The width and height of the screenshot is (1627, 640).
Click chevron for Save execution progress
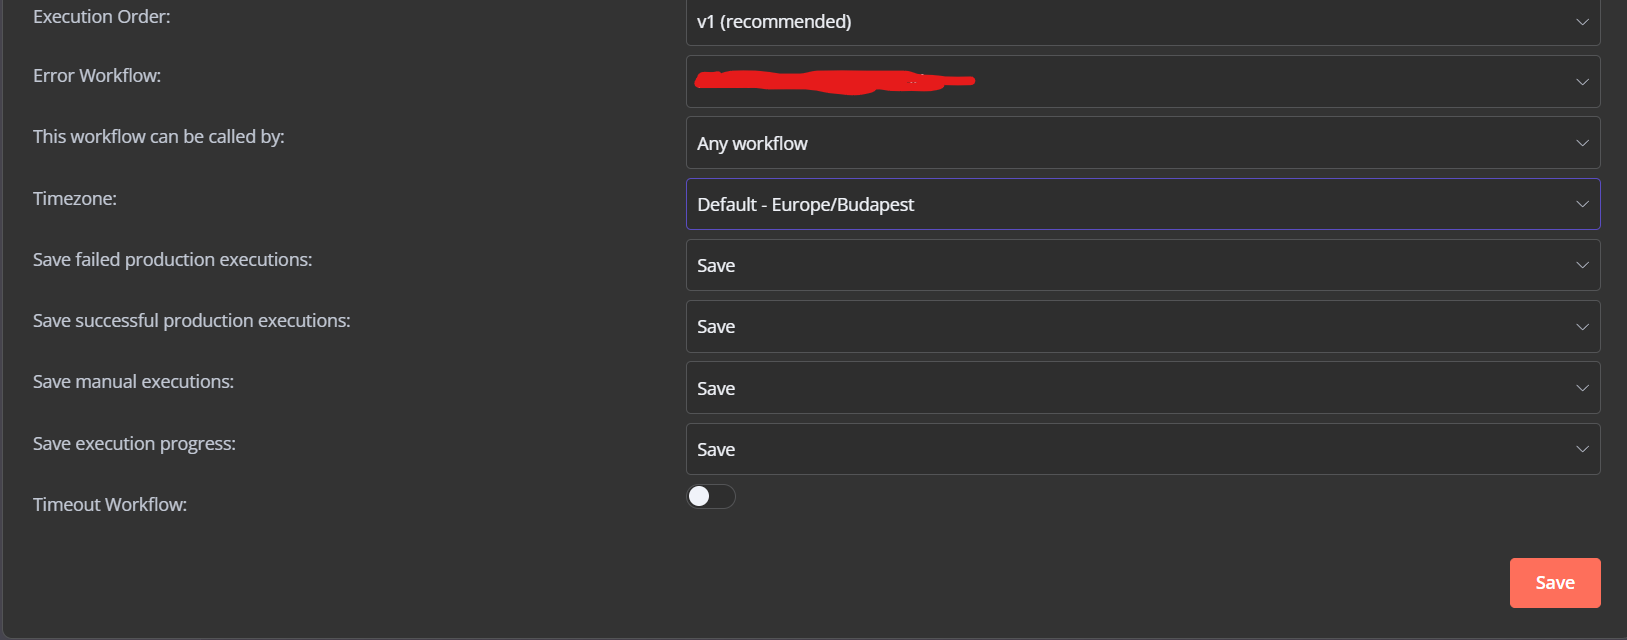1582,449
